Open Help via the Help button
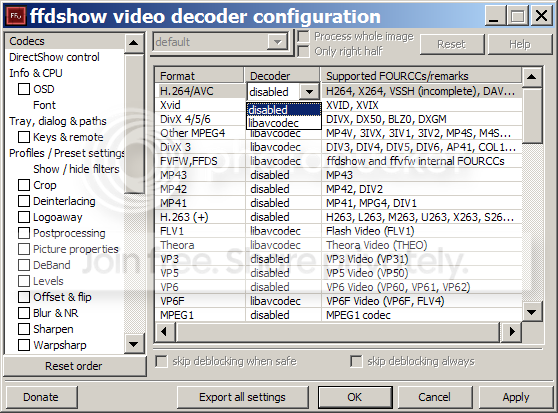This screenshot has height=413, width=558. (x=520, y=44)
